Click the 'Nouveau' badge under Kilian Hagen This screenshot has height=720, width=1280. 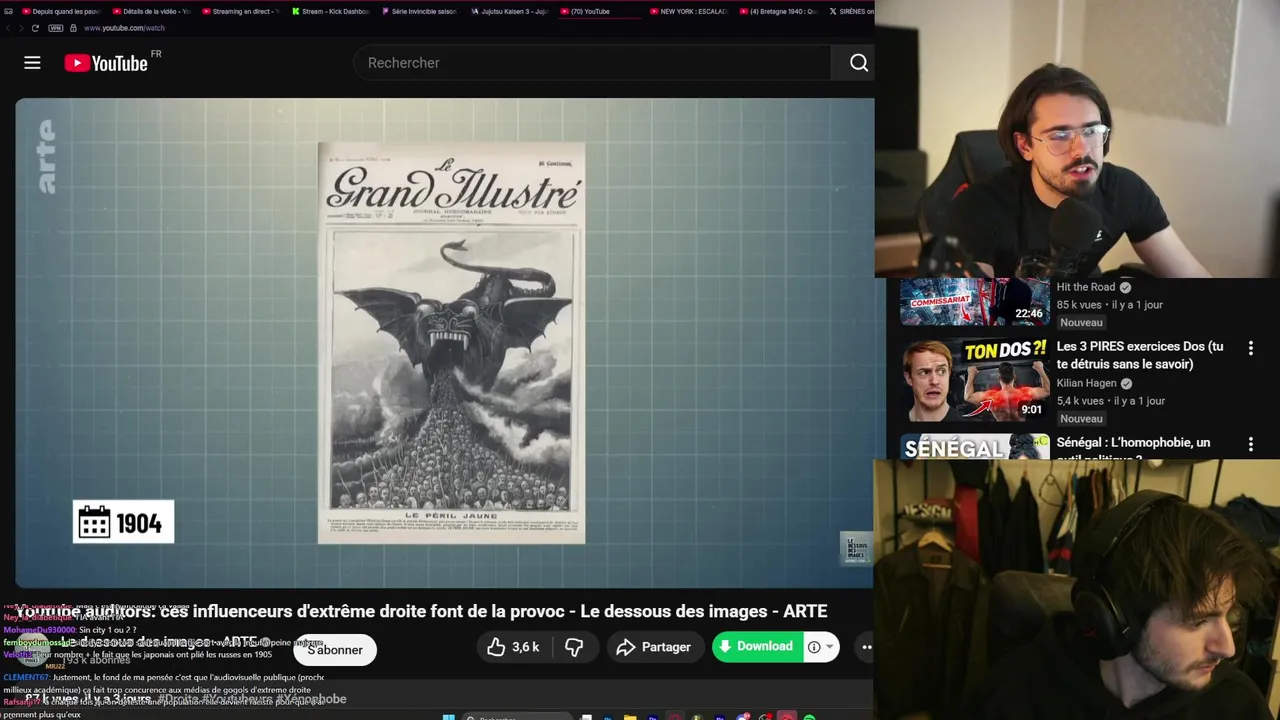click(x=1081, y=419)
